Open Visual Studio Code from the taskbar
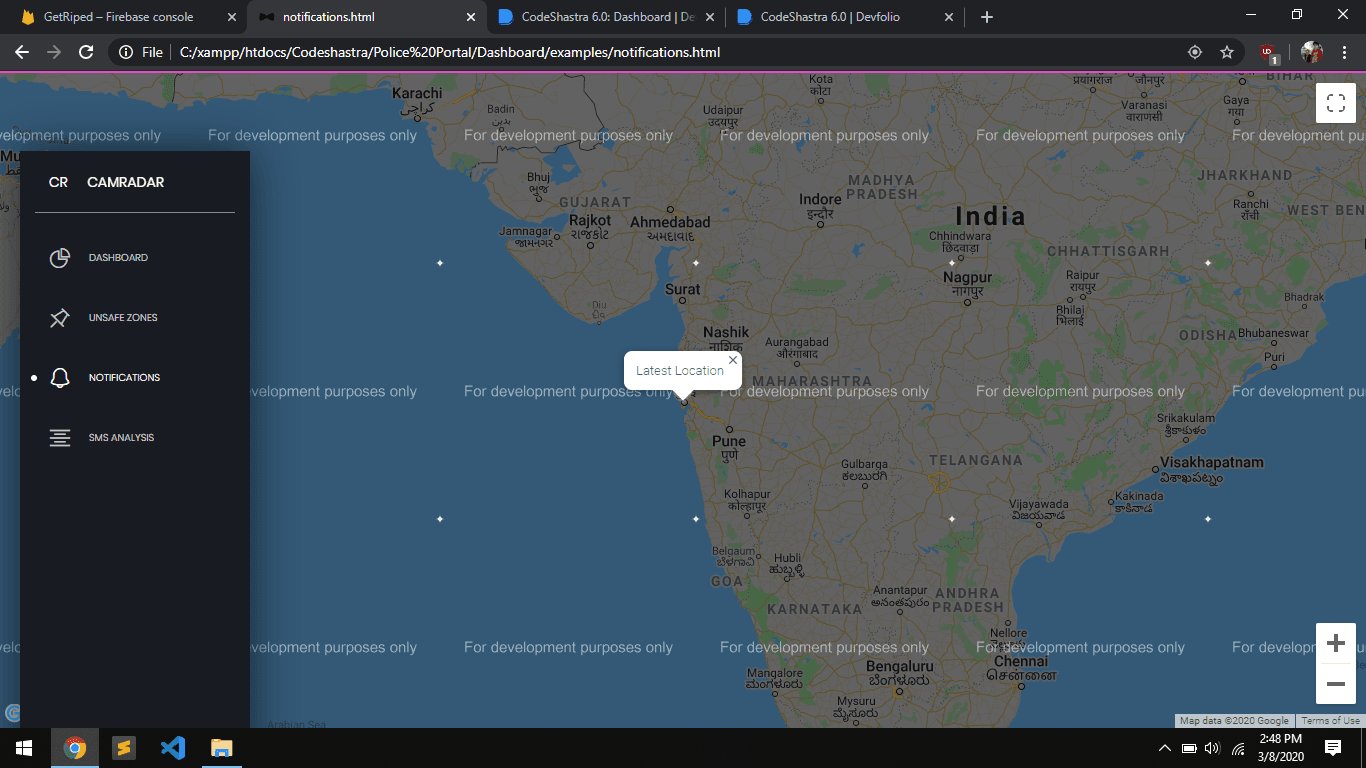This screenshot has height=768, width=1366. pos(173,748)
